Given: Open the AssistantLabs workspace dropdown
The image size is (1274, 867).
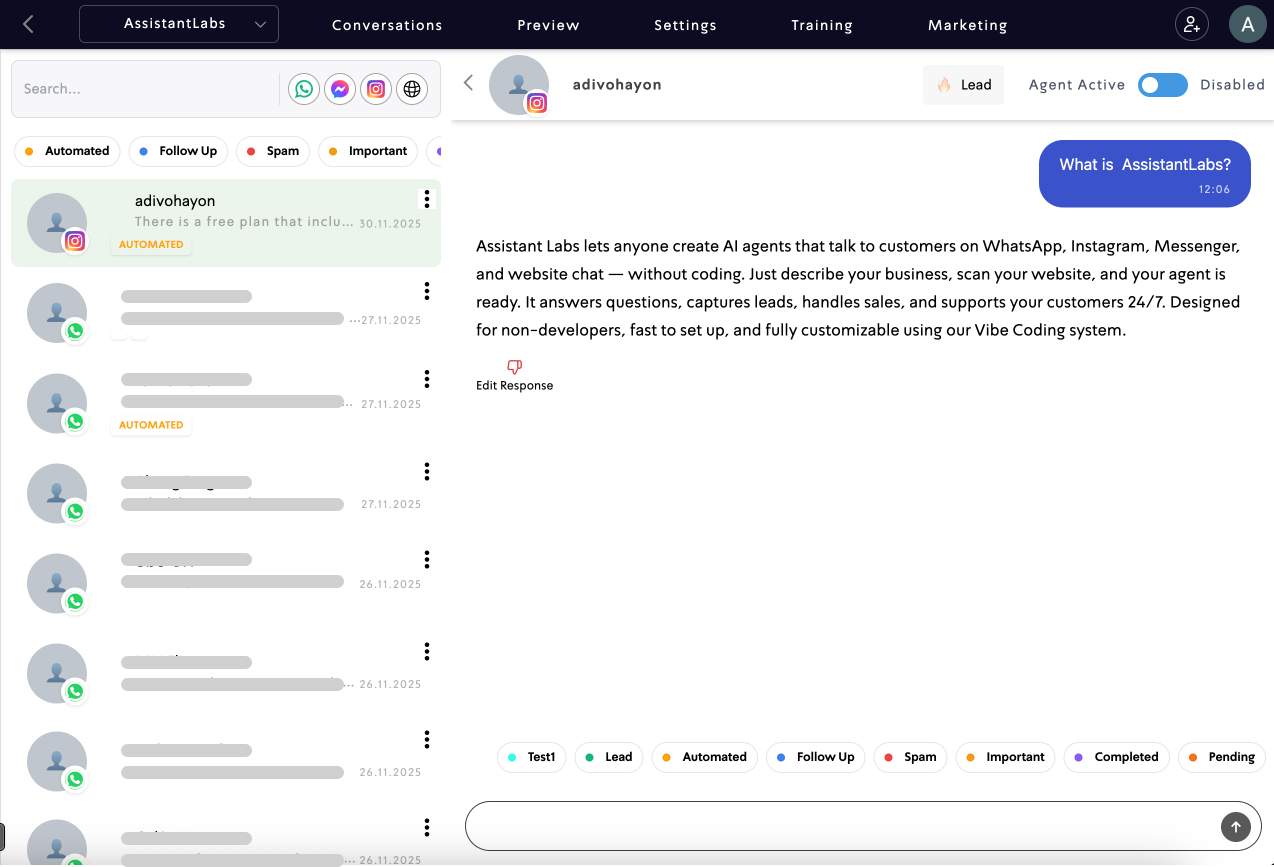Looking at the screenshot, I should [178, 24].
